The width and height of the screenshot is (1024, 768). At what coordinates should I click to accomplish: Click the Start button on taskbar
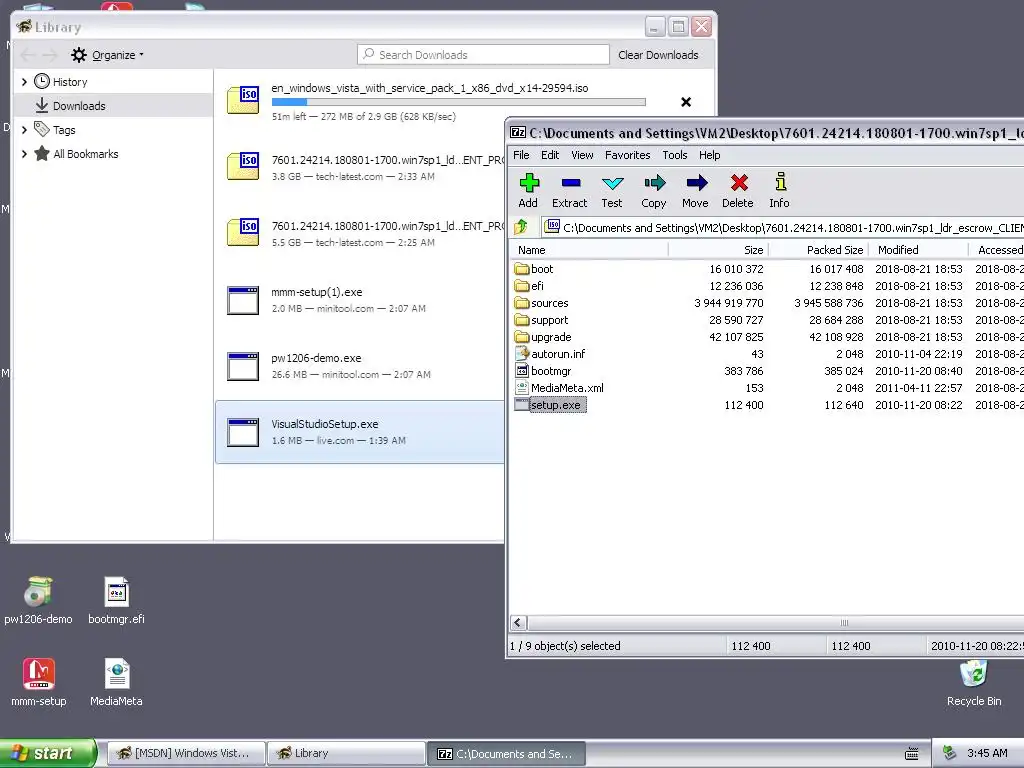[48, 753]
